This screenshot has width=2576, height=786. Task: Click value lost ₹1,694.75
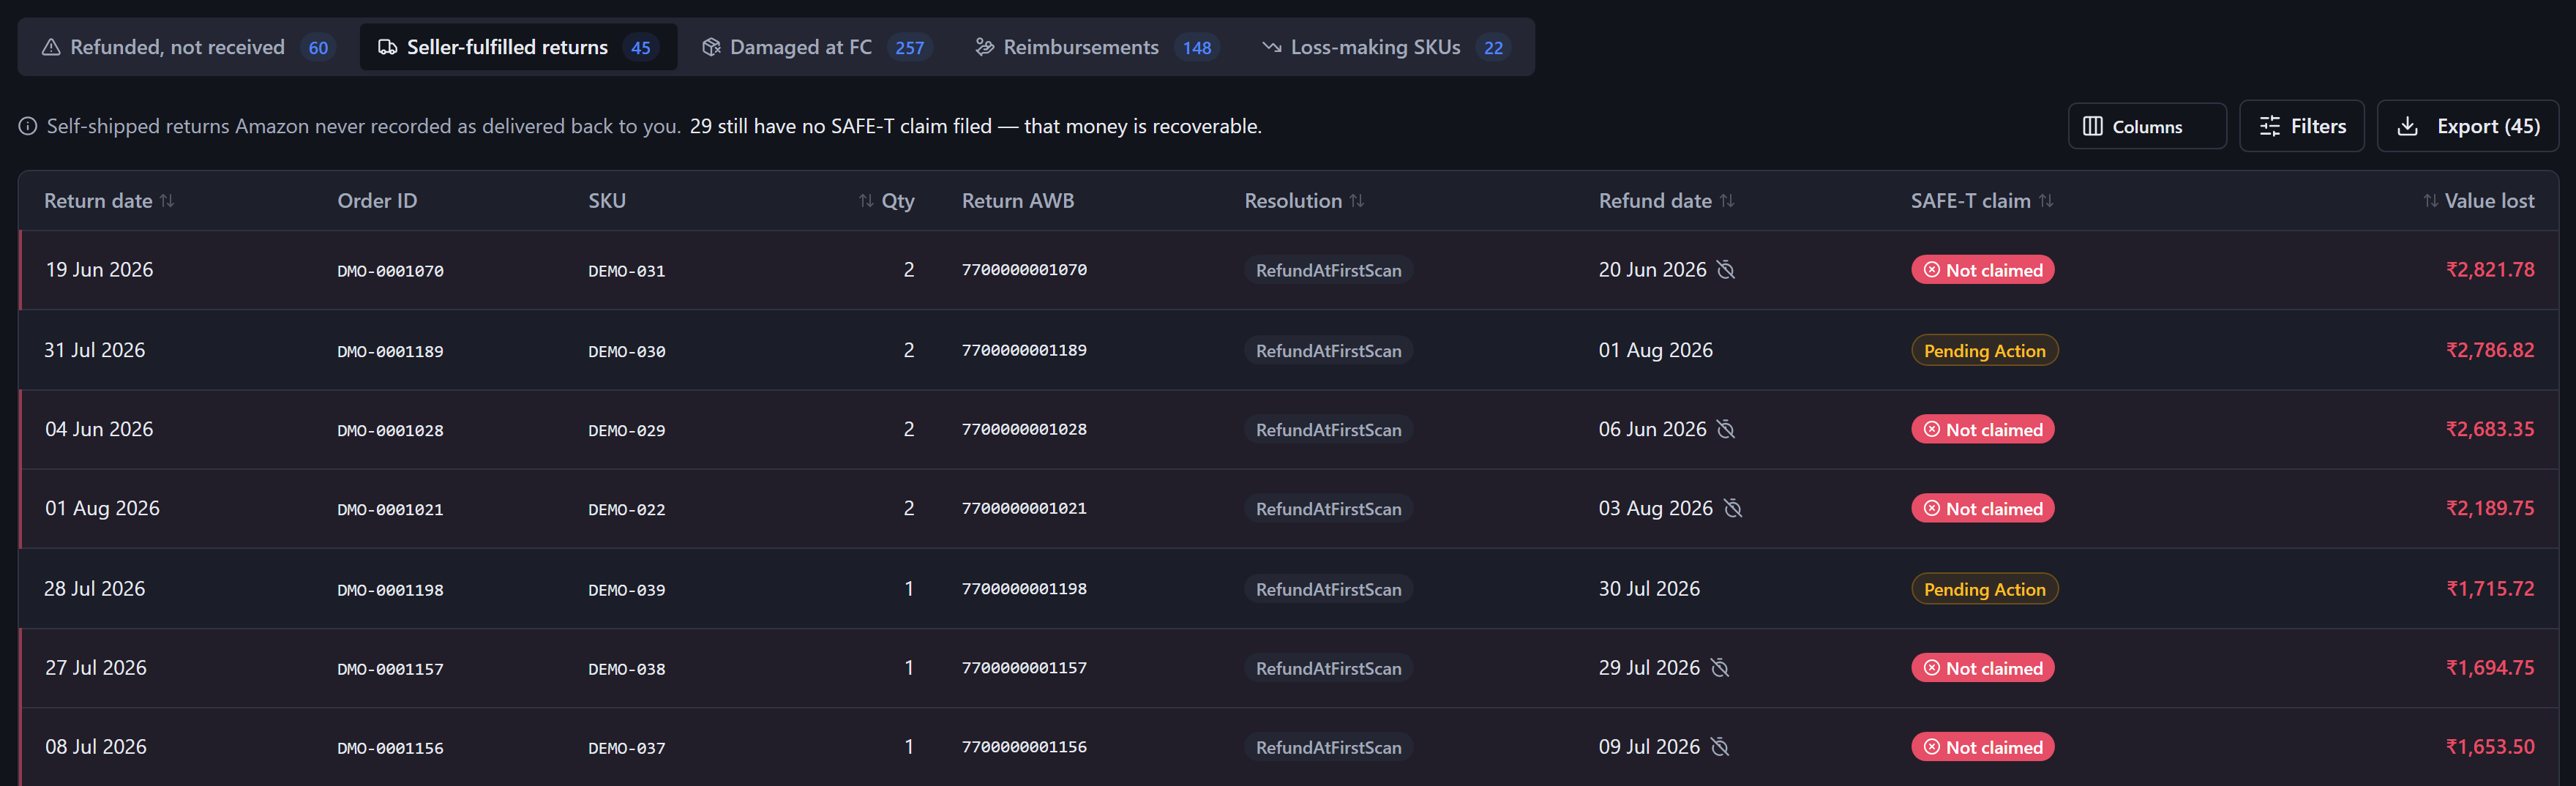[x=2490, y=667]
